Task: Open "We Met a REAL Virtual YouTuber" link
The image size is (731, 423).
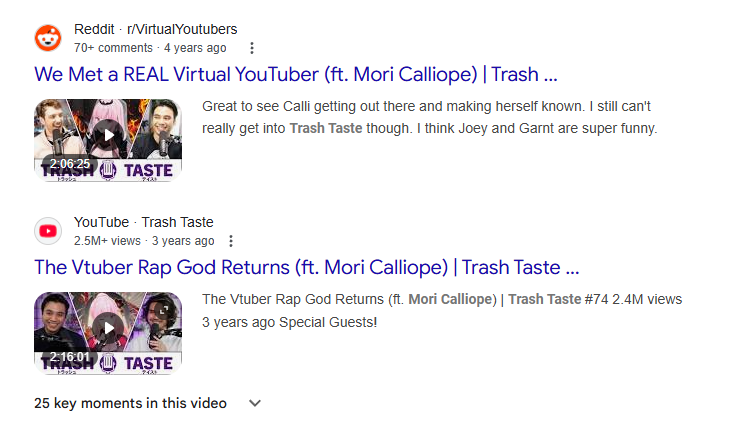Action: coord(295,75)
